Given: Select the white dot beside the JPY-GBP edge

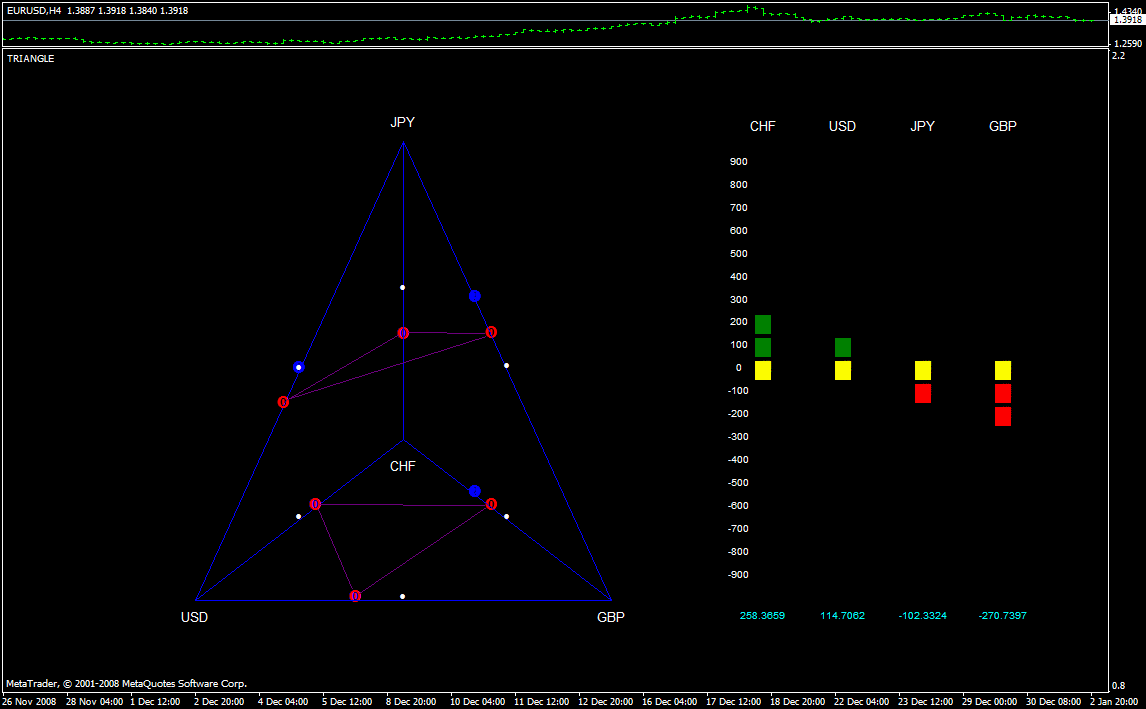Looking at the screenshot, I should coord(506,365).
